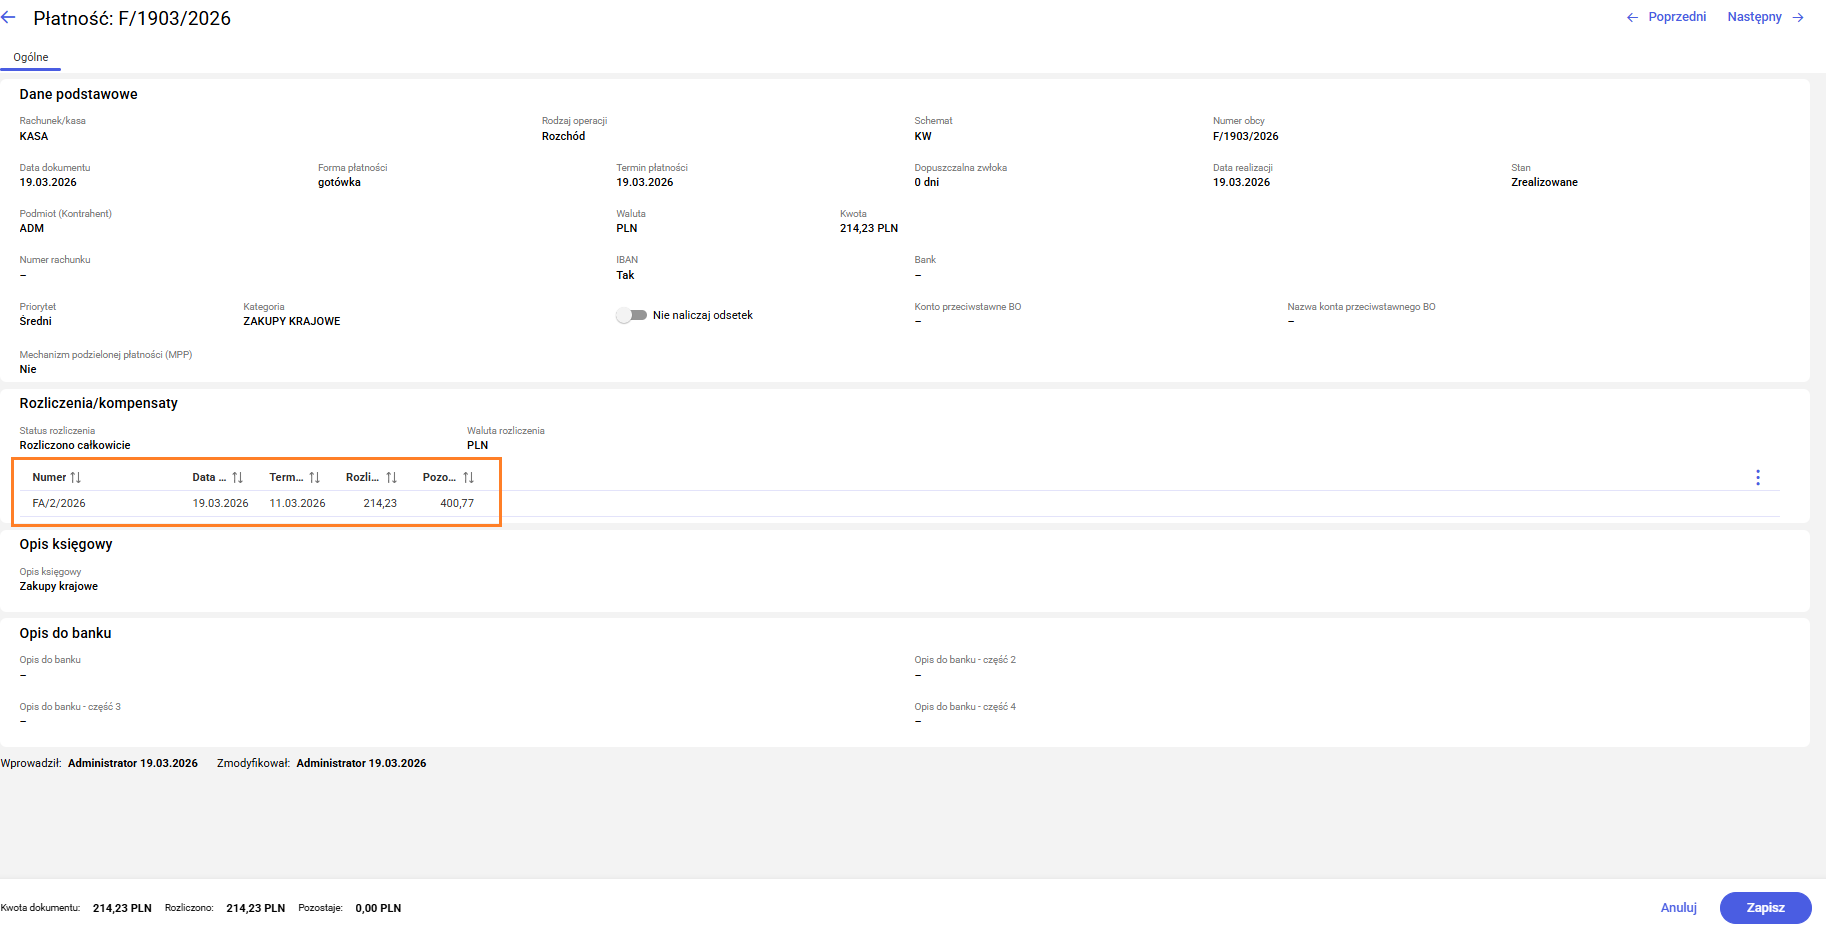Click the Anuluj button
The width and height of the screenshot is (1826, 931).
pos(1679,908)
